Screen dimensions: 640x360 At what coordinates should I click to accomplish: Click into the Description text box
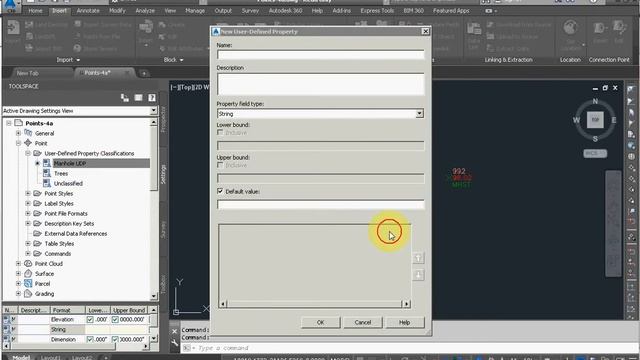320,84
